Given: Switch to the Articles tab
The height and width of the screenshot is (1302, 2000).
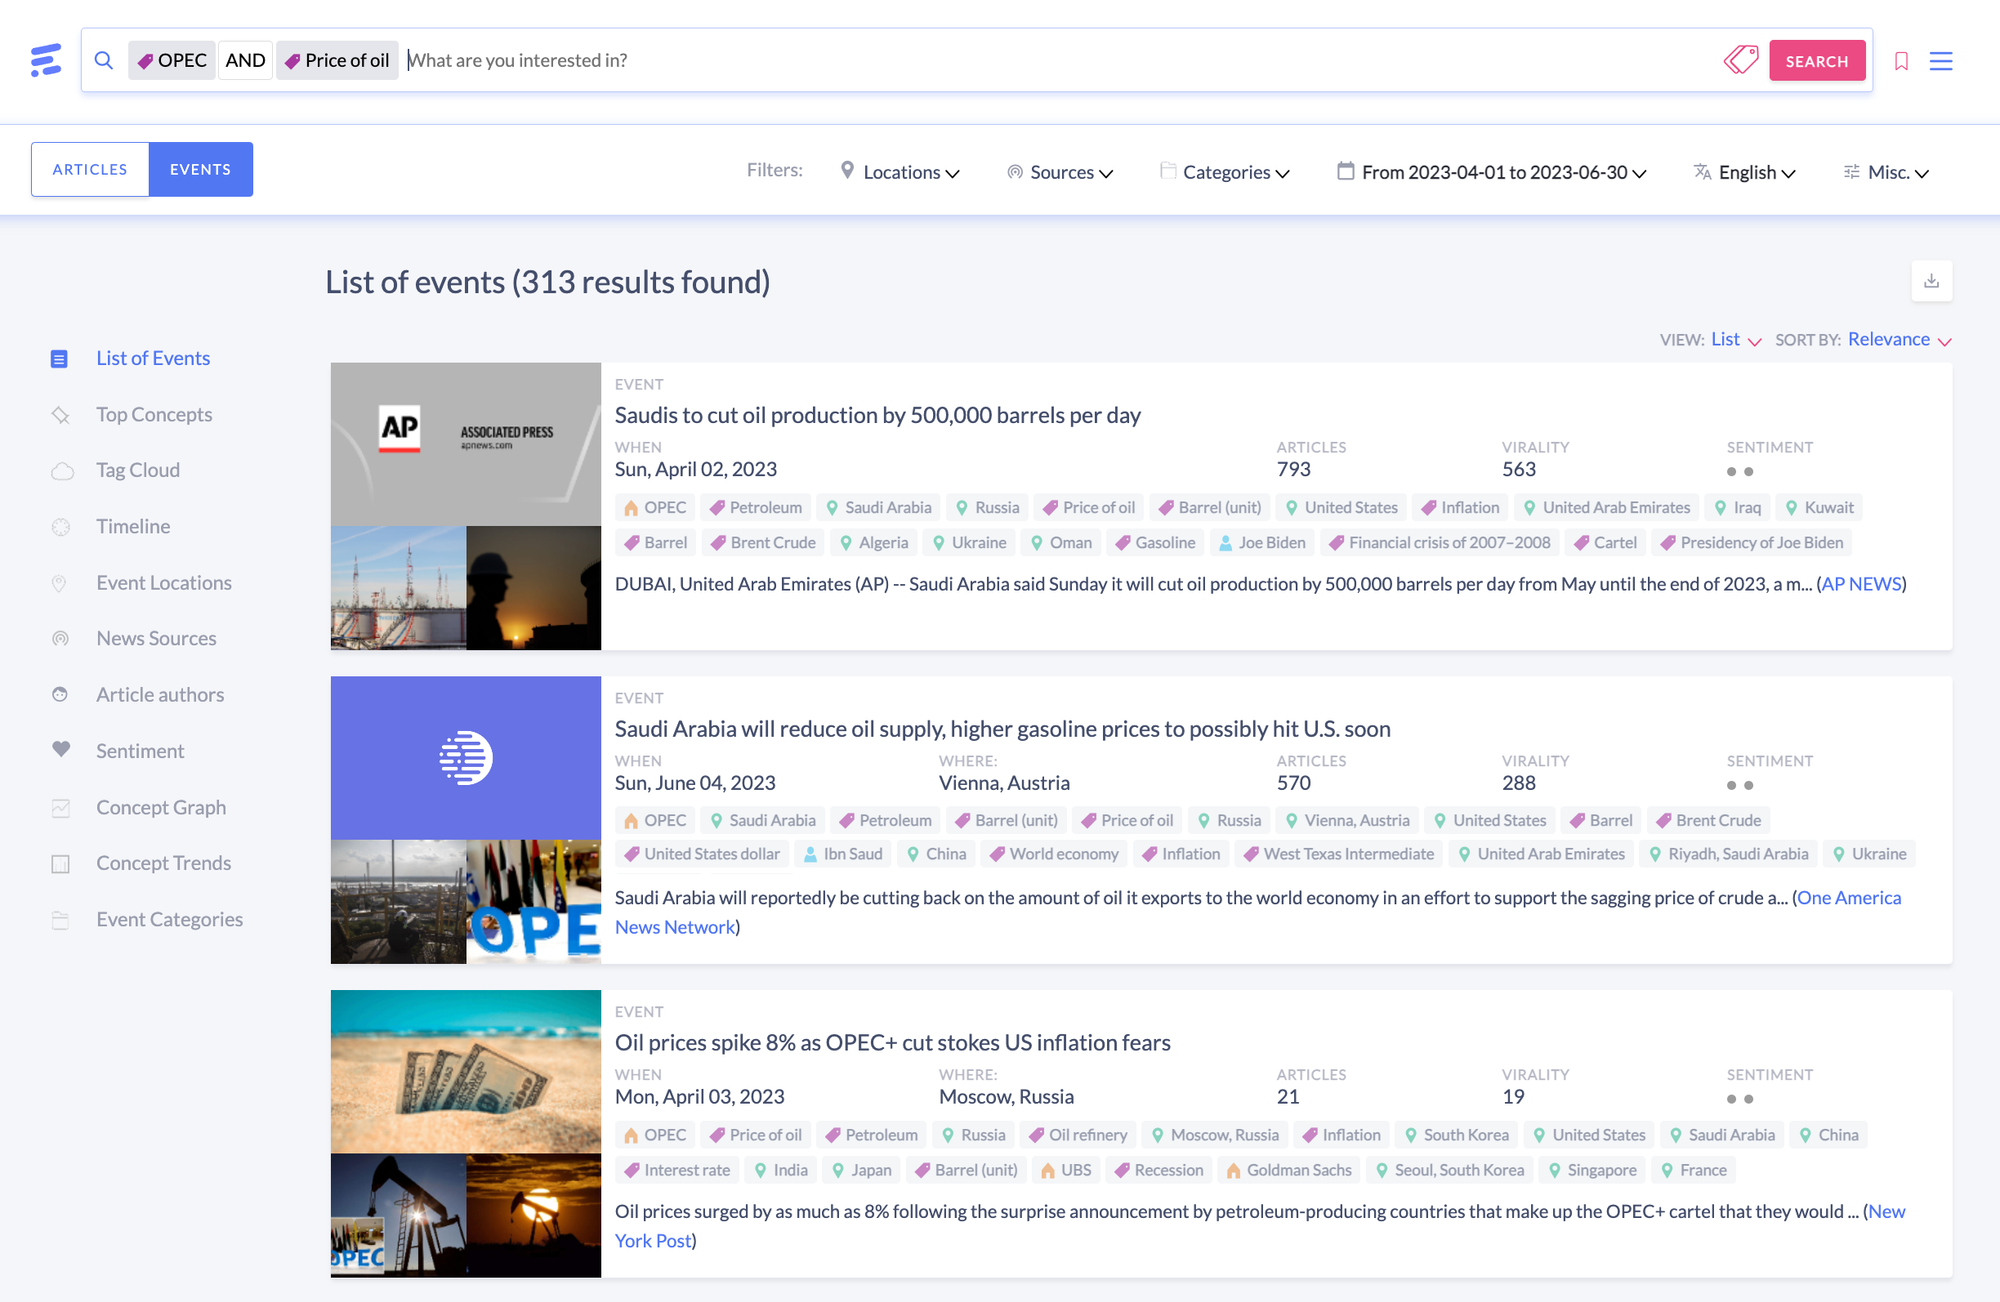Looking at the screenshot, I should pyautogui.click(x=90, y=169).
